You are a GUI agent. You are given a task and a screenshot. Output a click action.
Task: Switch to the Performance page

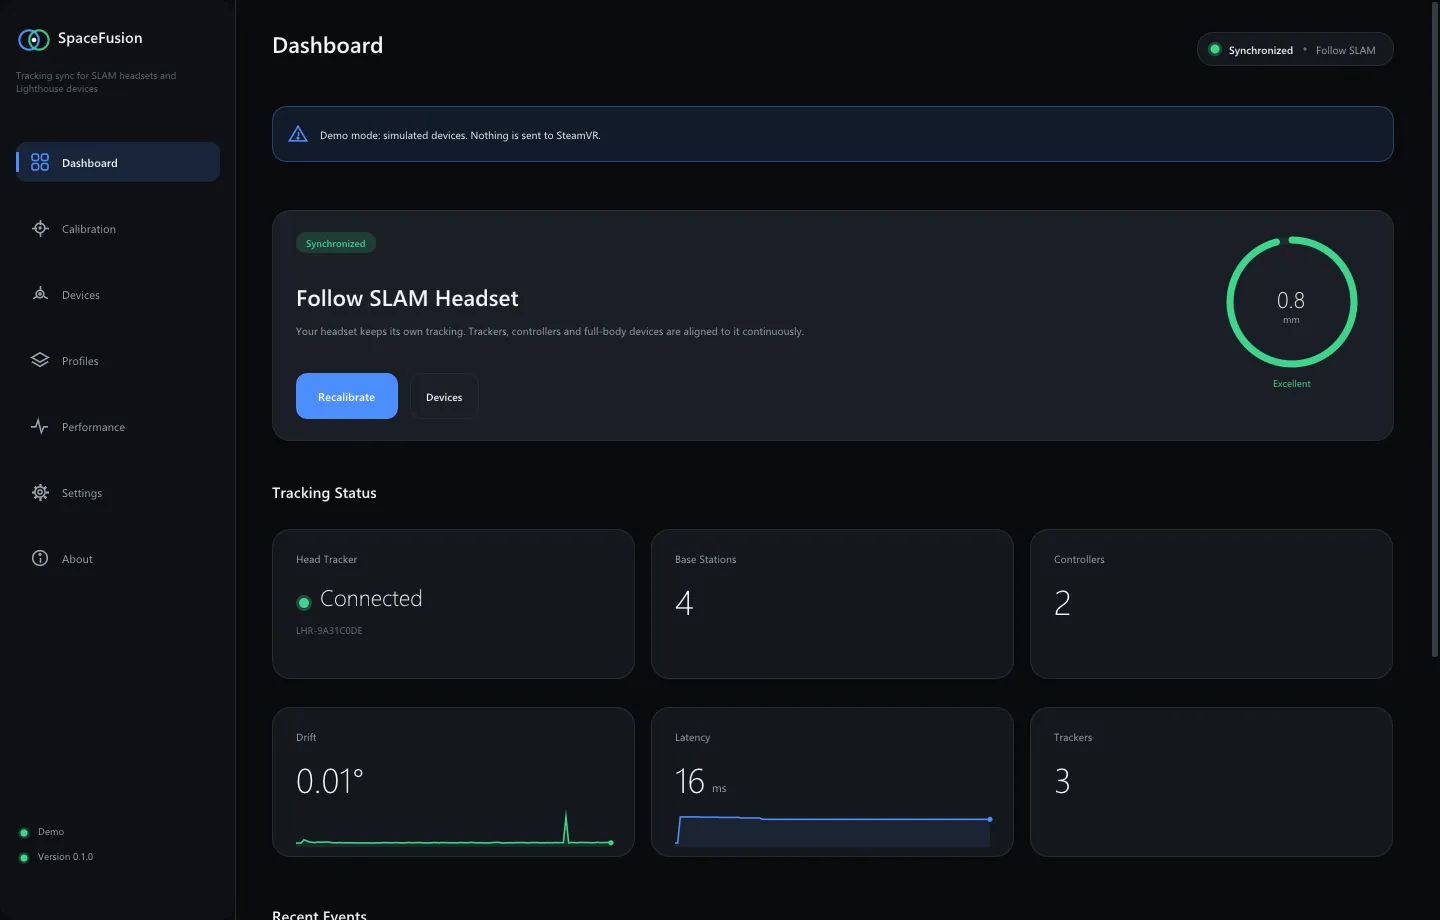click(x=118, y=426)
